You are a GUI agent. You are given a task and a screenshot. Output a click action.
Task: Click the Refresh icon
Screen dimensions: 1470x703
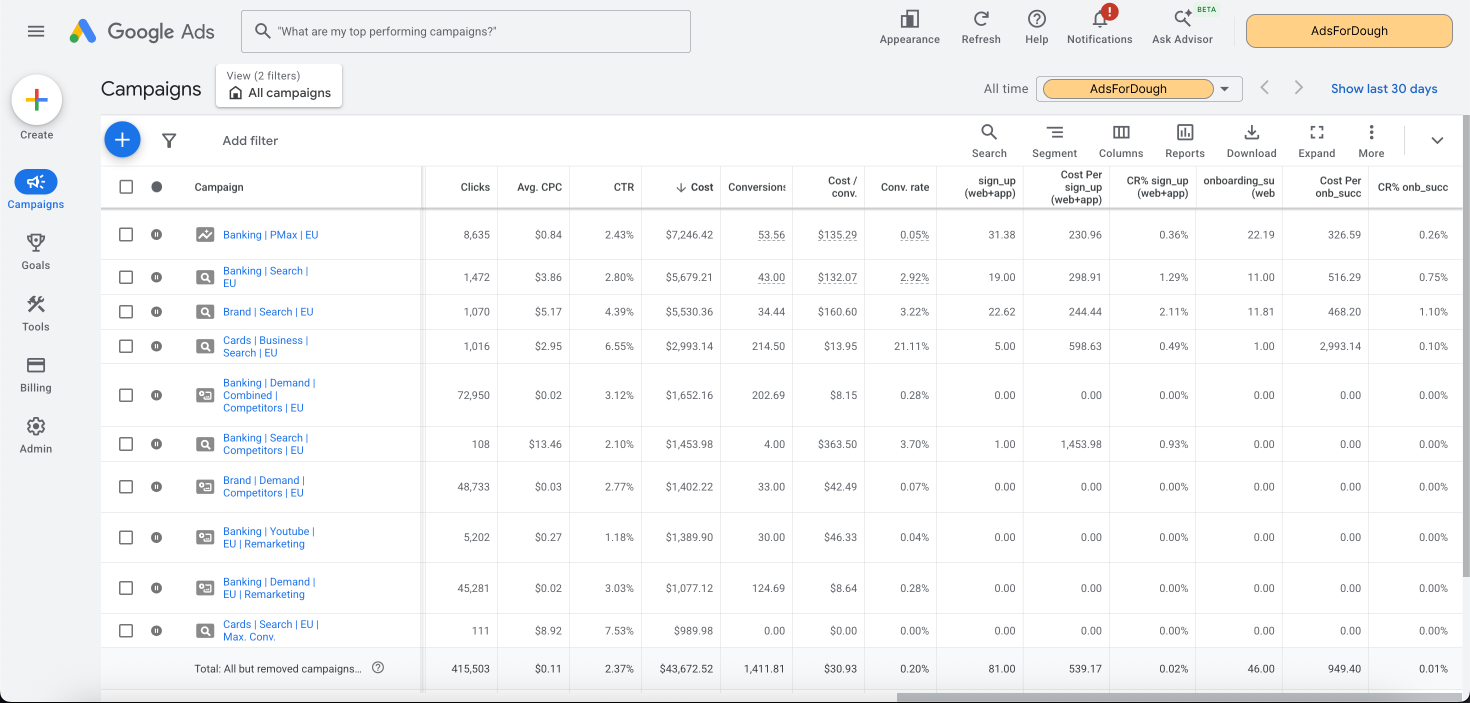(981, 19)
